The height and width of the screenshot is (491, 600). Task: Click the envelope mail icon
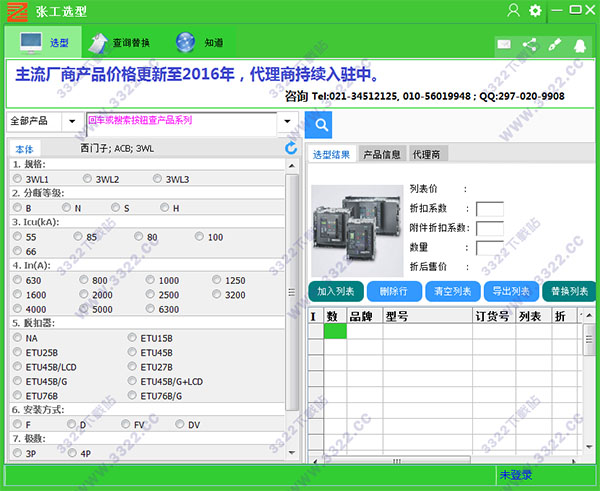point(505,45)
